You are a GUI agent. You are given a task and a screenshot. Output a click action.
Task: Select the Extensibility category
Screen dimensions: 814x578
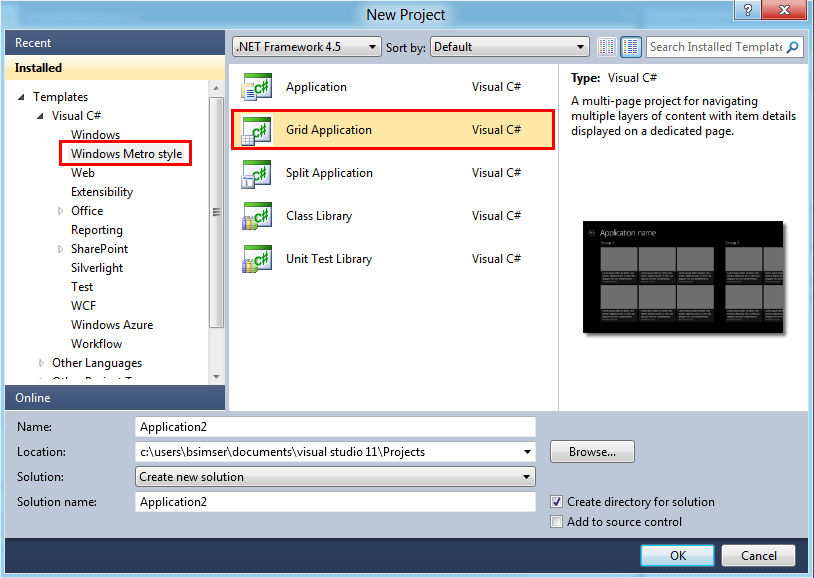pos(102,192)
